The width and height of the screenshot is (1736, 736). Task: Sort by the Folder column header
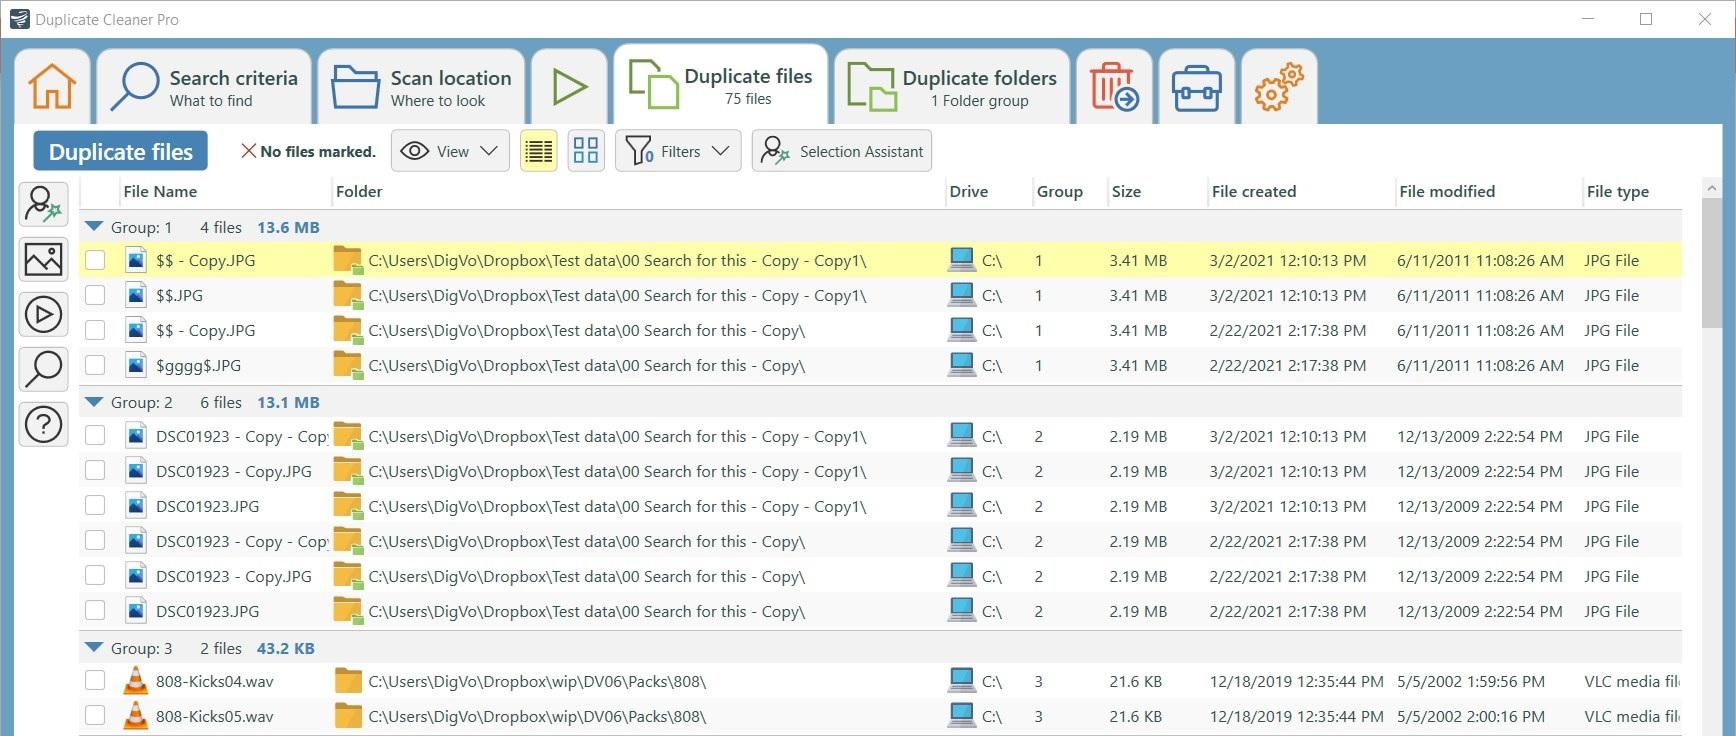click(x=359, y=191)
